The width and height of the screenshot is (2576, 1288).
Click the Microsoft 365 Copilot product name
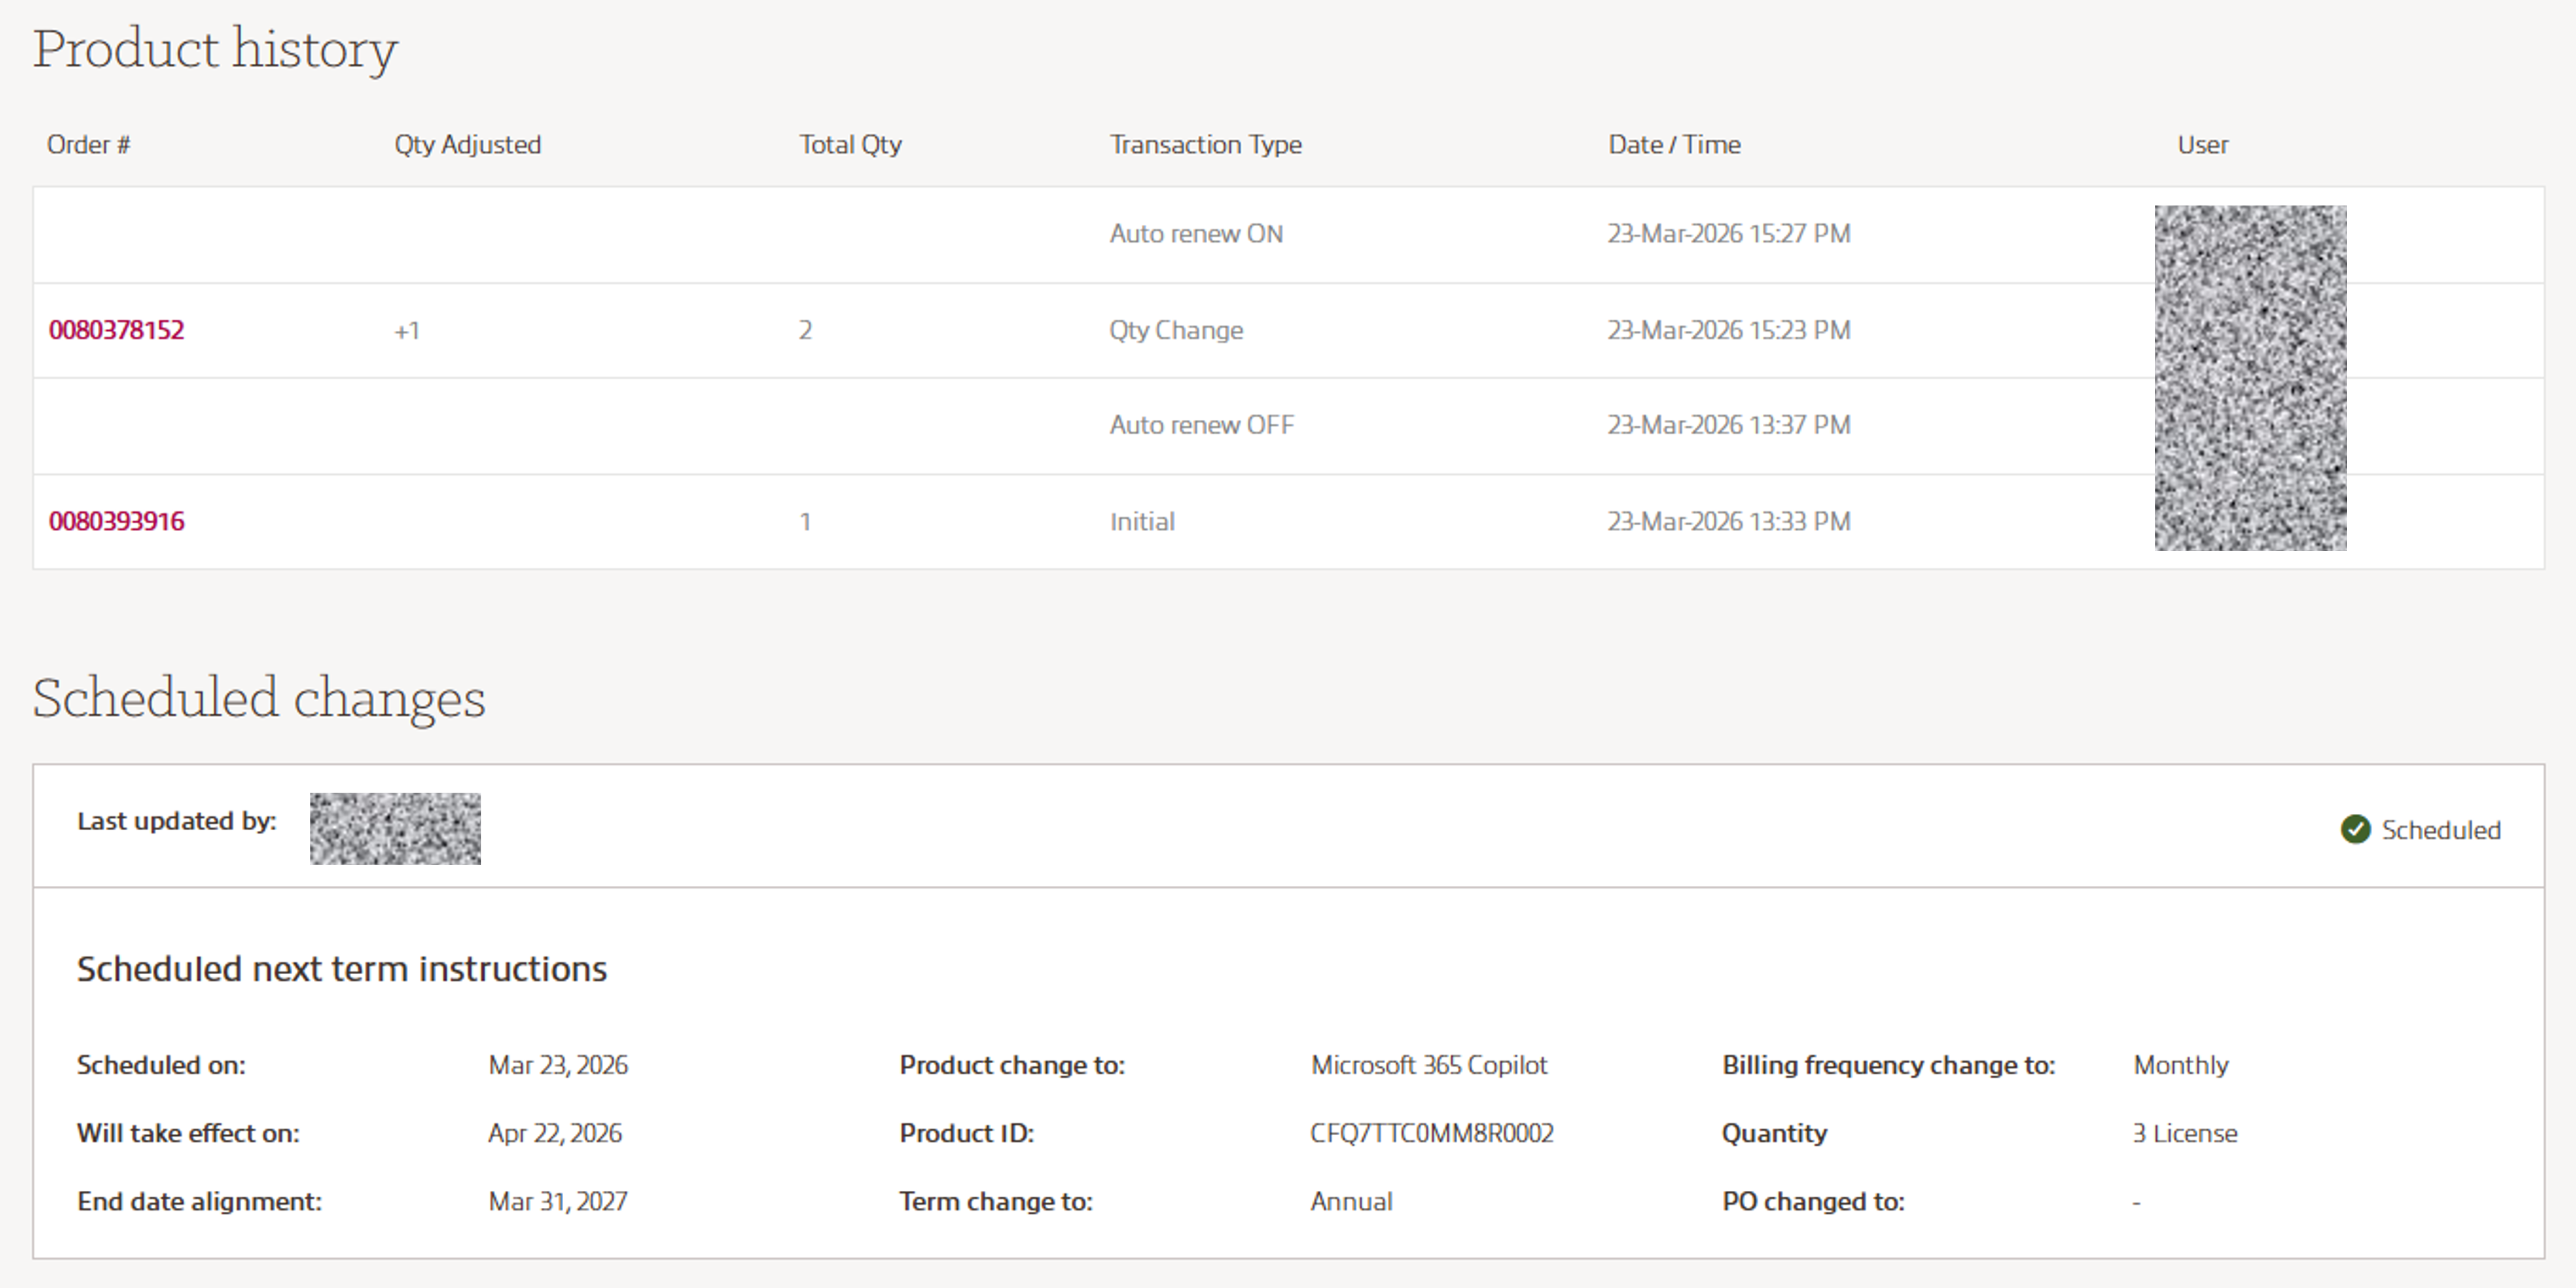pos(1429,1065)
